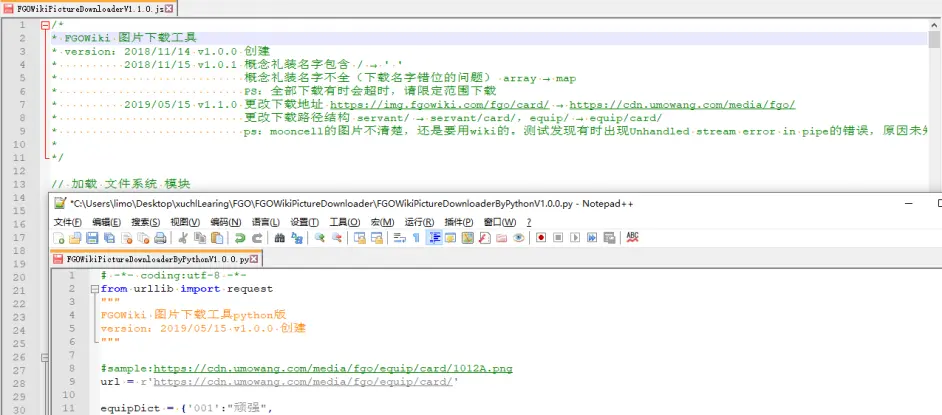The image size is (942, 415).
Task: Start macro recording with red dot
Action: (x=541, y=238)
